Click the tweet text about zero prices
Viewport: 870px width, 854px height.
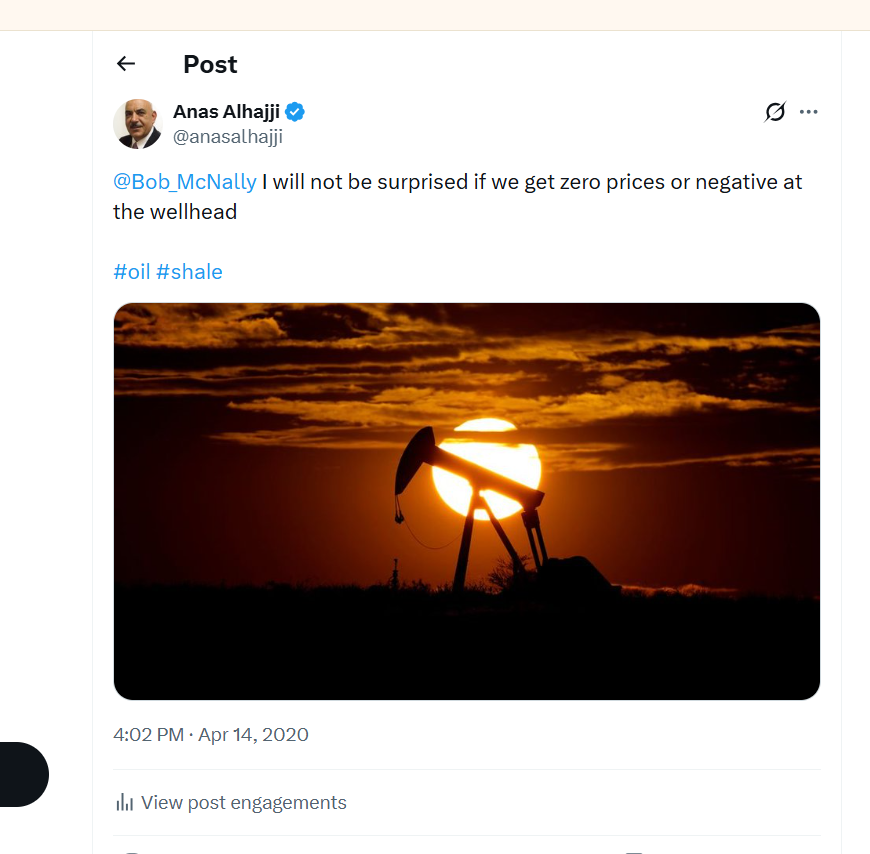pos(530,182)
